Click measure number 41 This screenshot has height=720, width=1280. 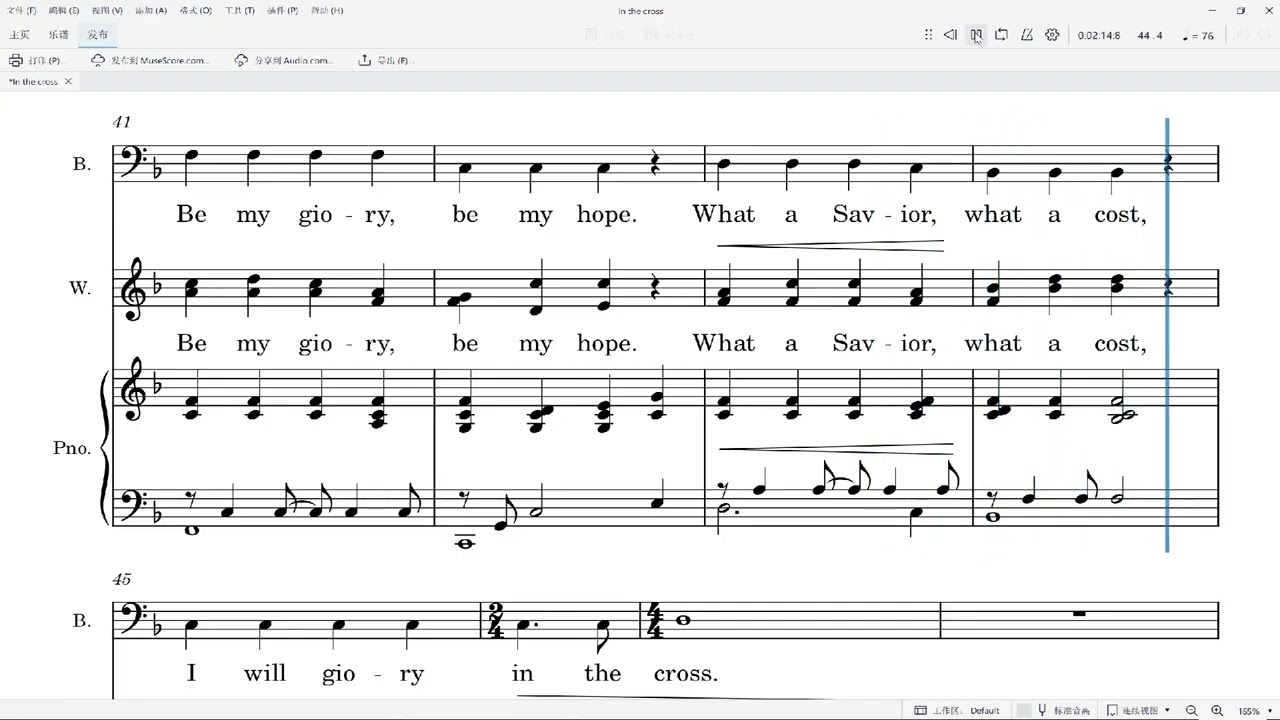click(x=122, y=122)
